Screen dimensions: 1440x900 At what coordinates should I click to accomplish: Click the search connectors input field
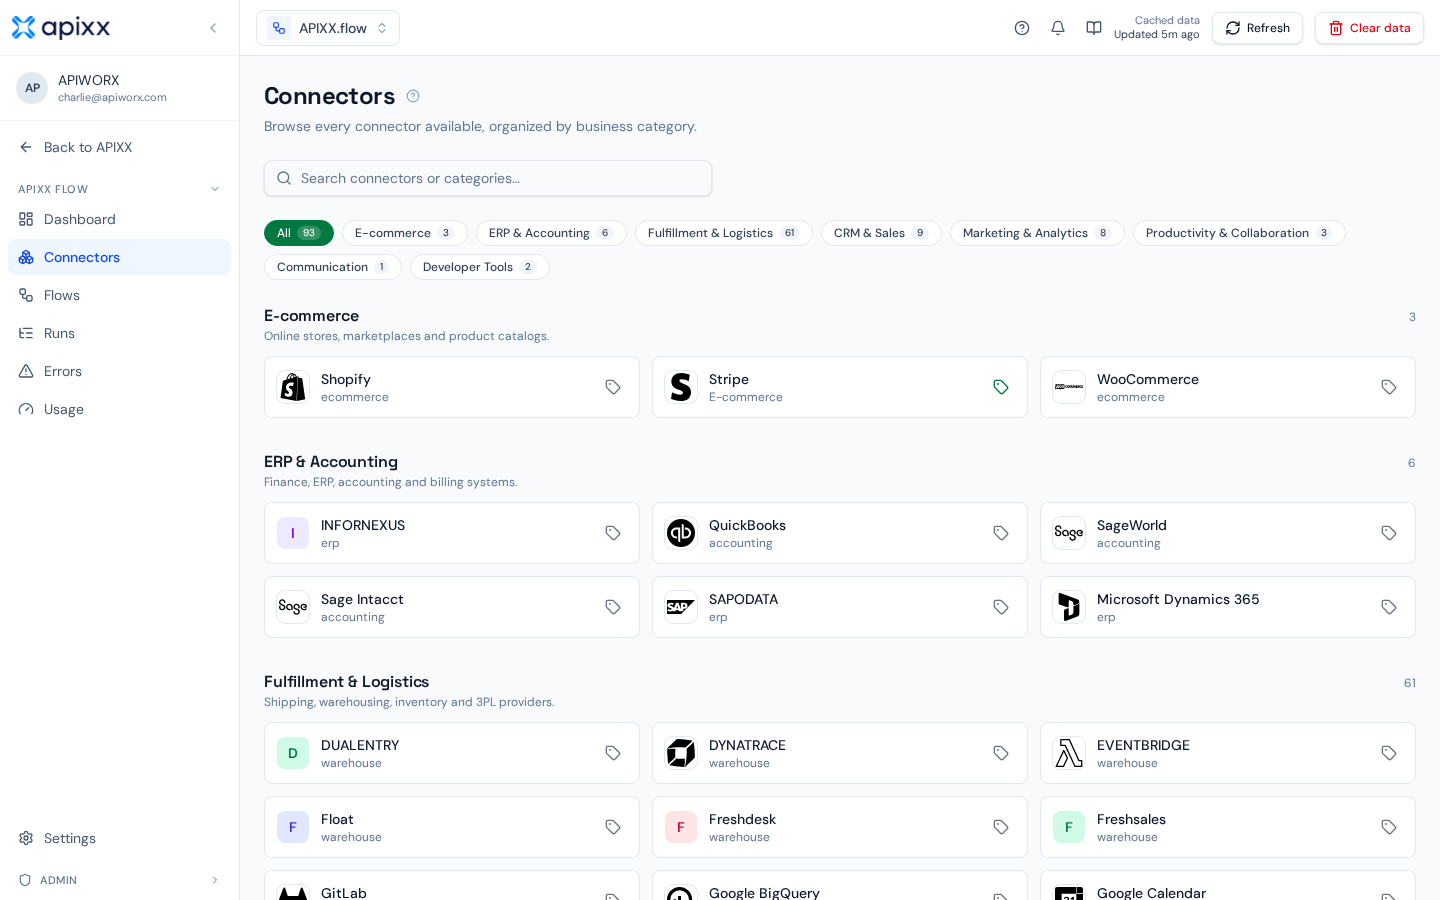488,178
